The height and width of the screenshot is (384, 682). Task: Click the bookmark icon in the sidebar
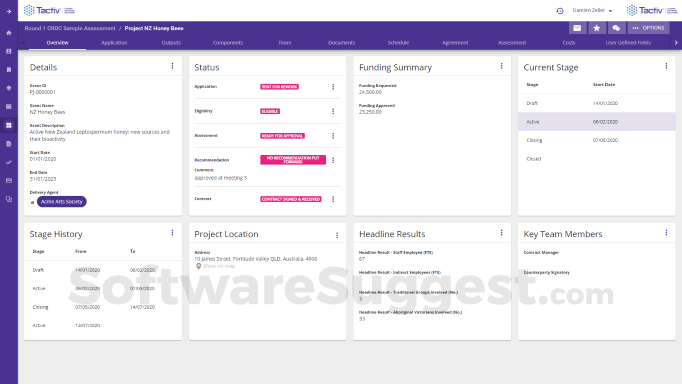[x=9, y=70]
